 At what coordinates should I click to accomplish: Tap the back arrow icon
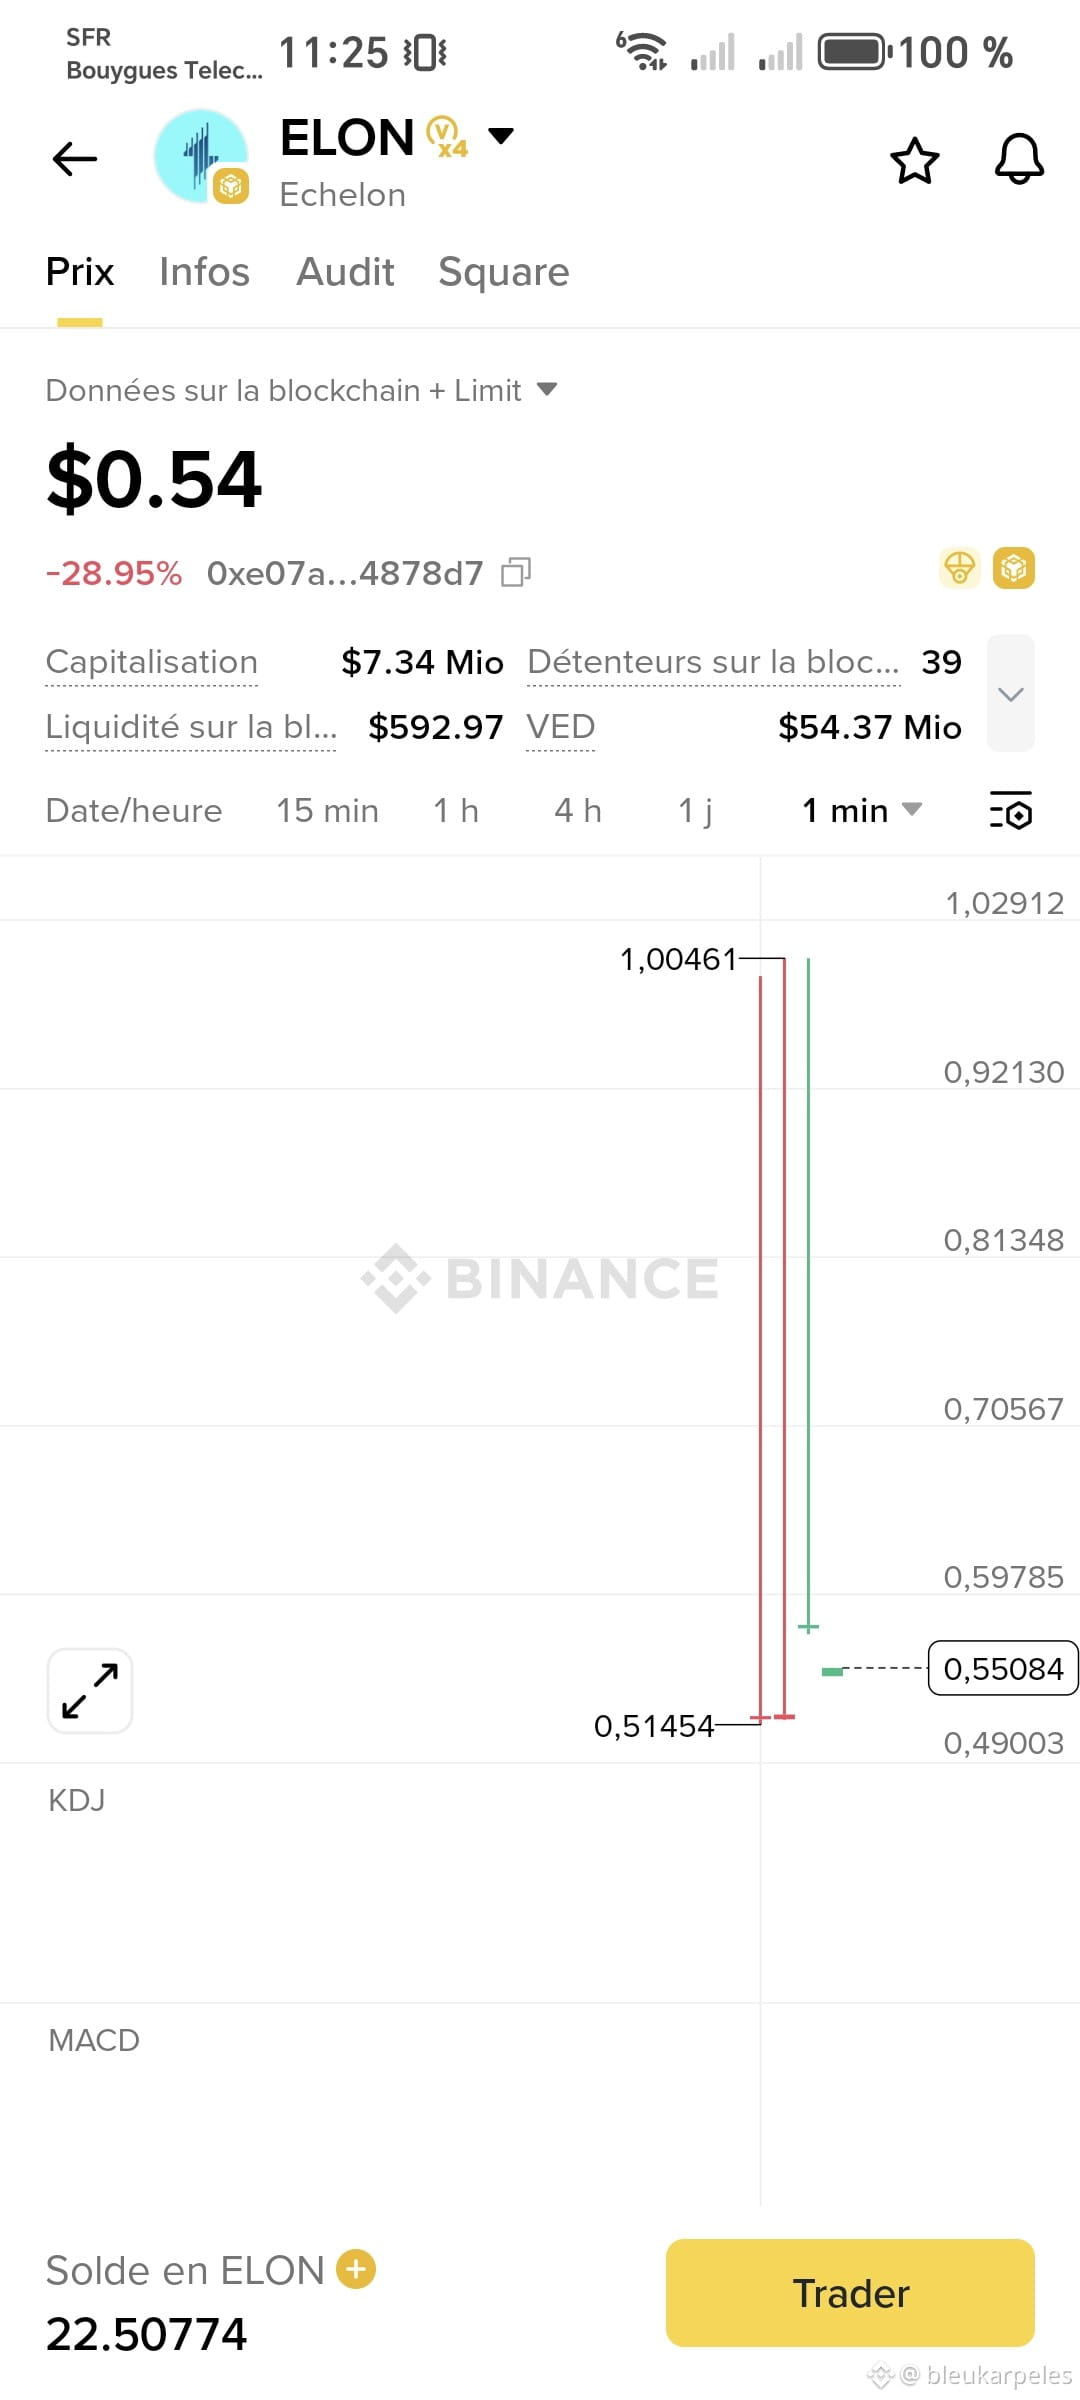75,159
